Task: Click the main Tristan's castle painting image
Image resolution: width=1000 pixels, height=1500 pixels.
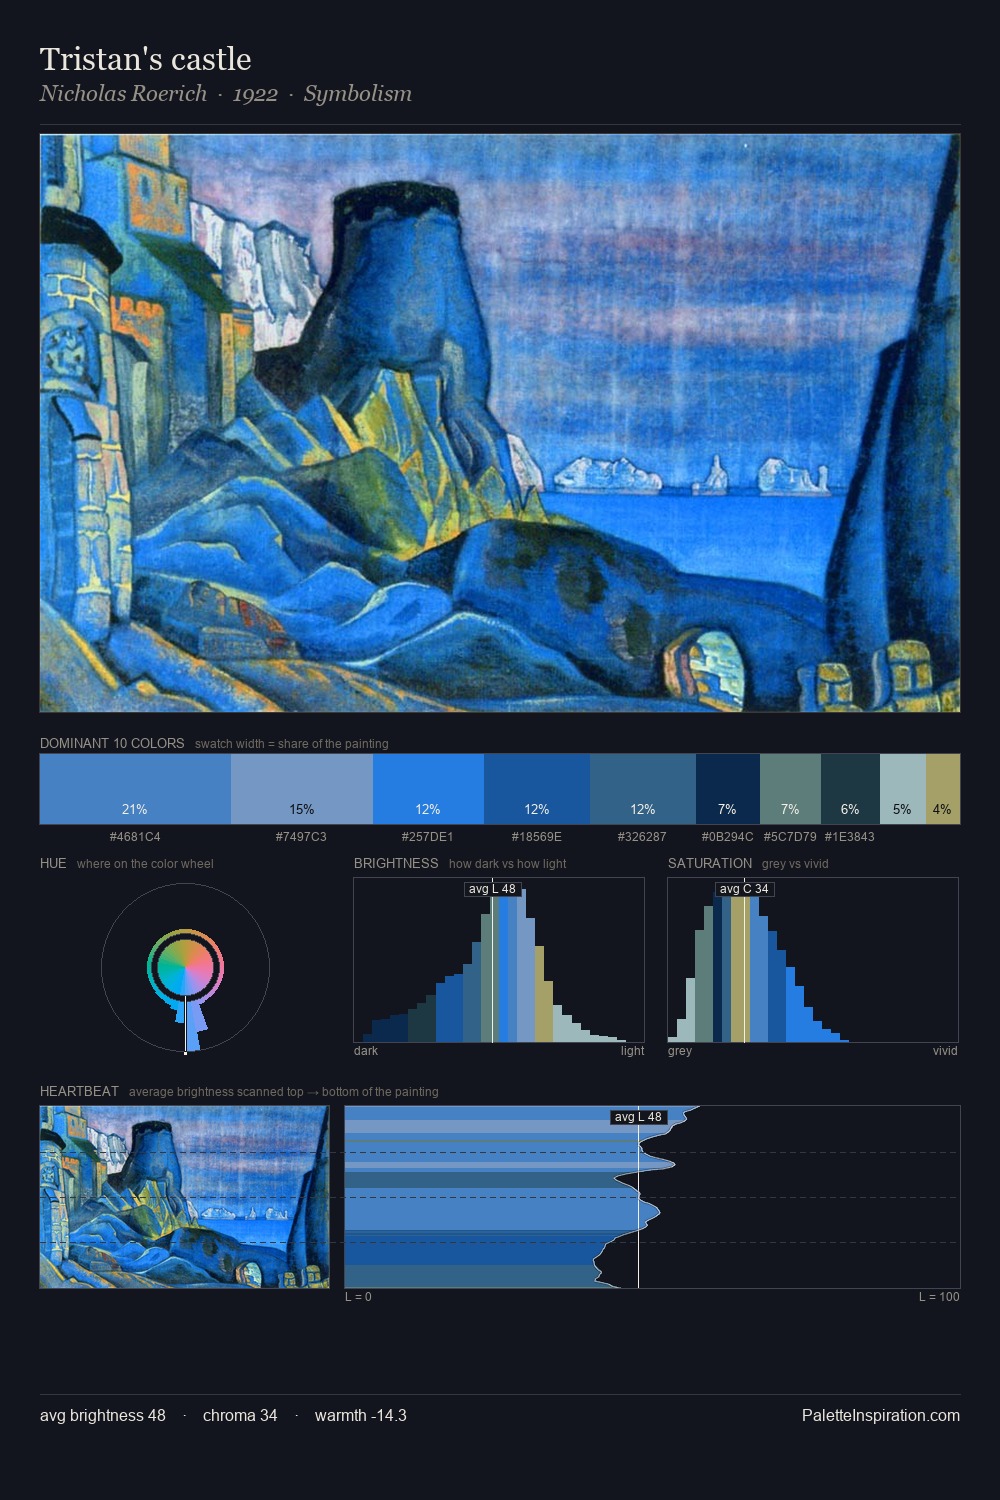Action: (x=500, y=423)
